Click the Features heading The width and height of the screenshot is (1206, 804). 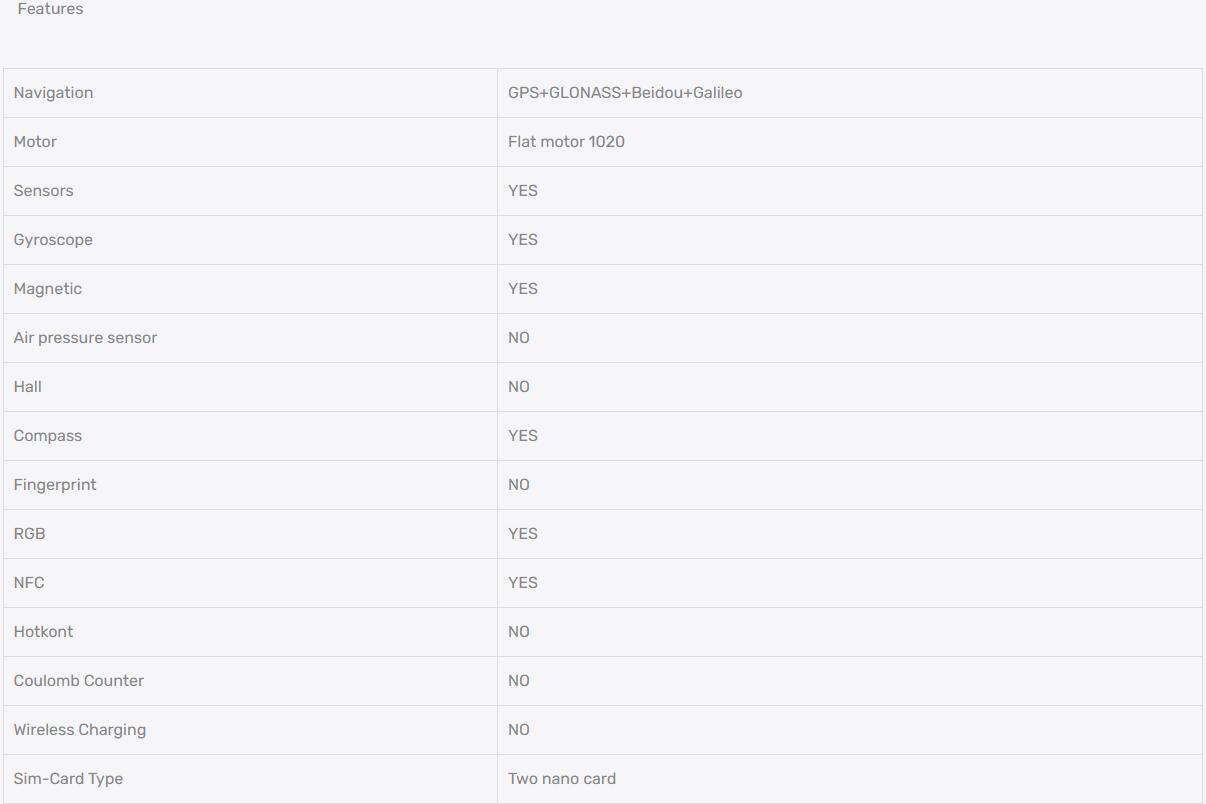coord(50,9)
